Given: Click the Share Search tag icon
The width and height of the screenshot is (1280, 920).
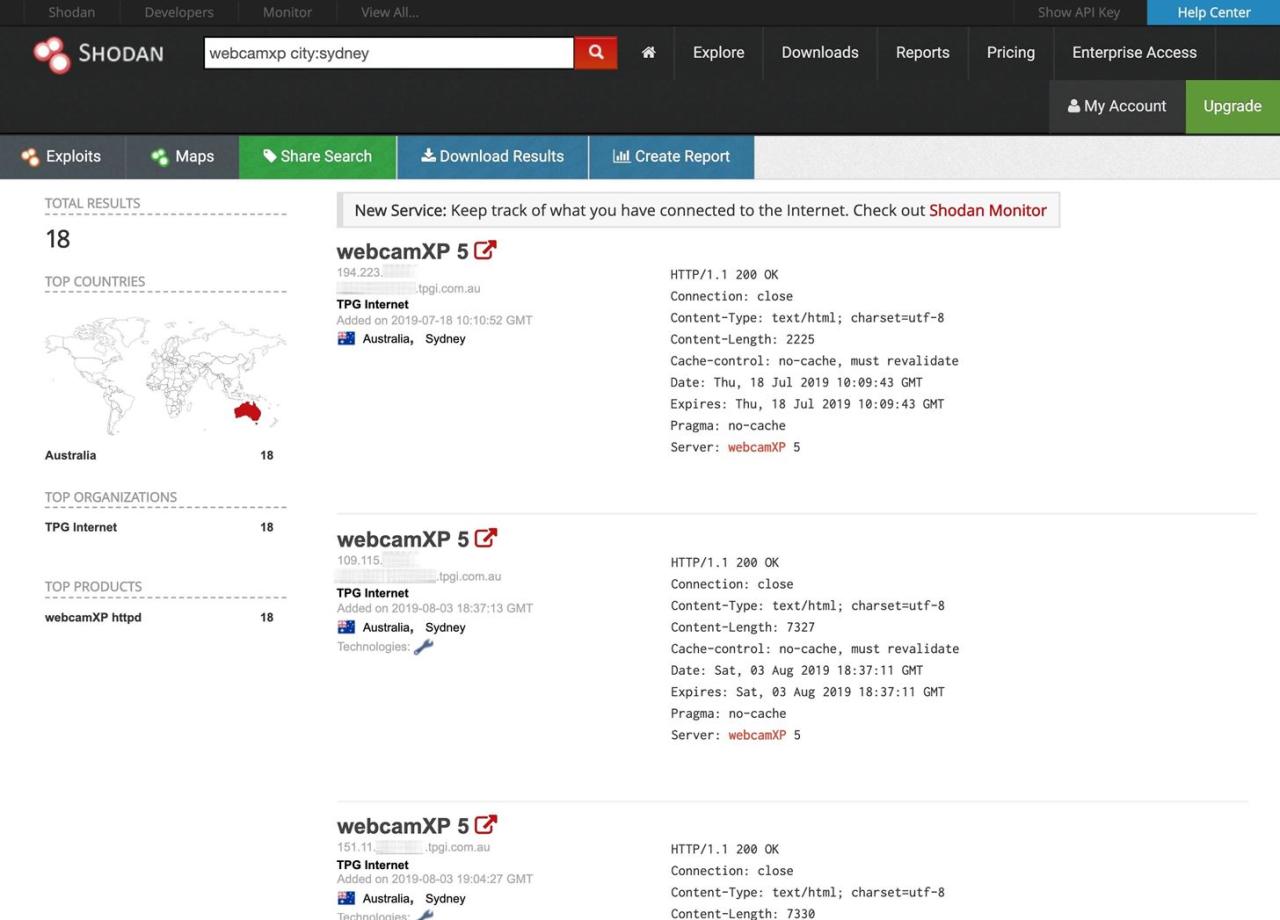Looking at the screenshot, I should (x=269, y=156).
